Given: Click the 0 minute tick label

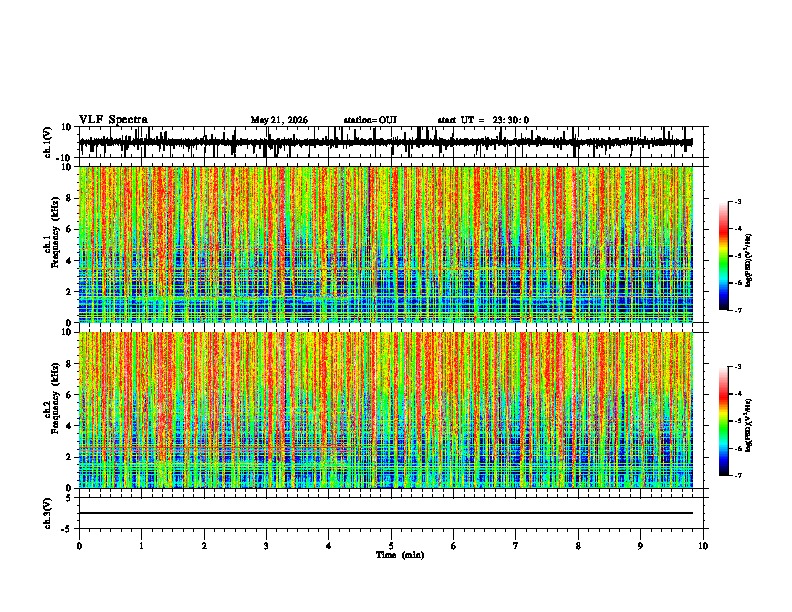Looking at the screenshot, I should click(x=79, y=546).
